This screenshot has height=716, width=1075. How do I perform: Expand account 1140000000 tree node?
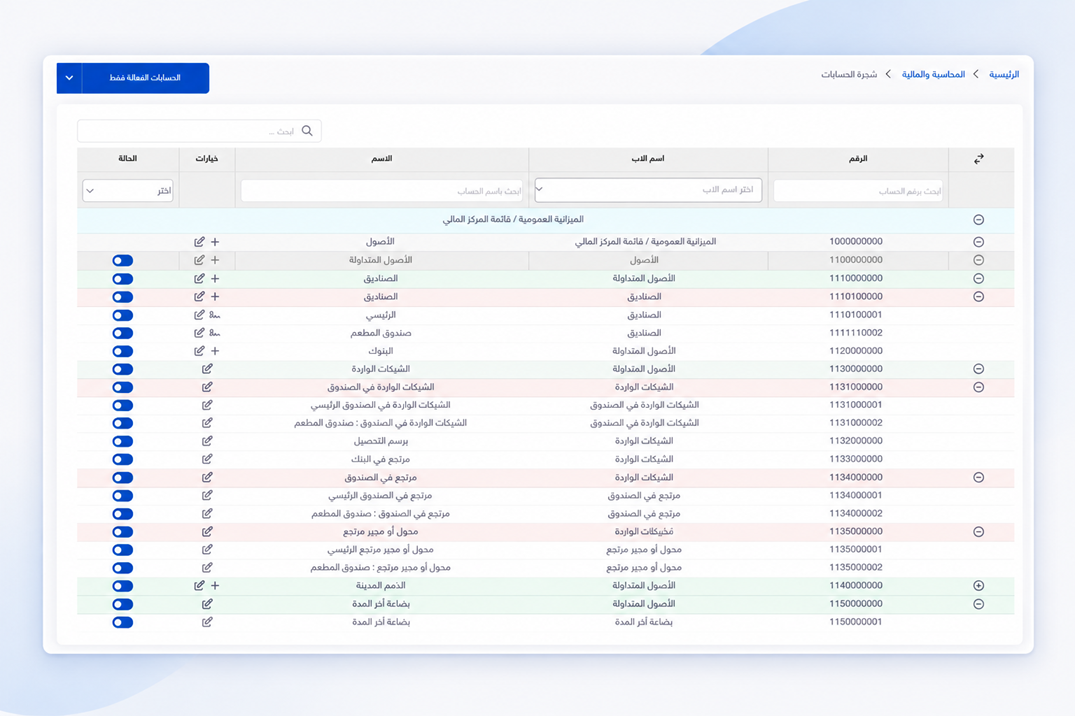tap(978, 586)
